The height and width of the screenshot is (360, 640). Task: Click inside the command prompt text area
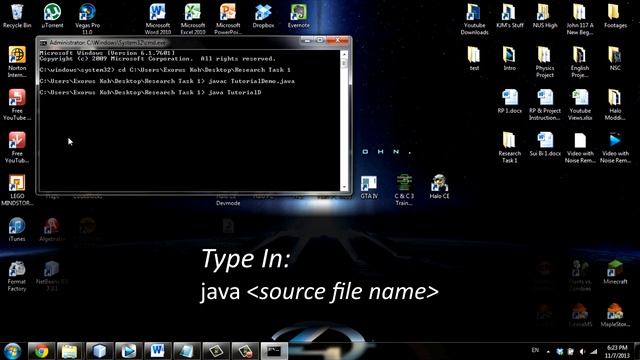189,121
